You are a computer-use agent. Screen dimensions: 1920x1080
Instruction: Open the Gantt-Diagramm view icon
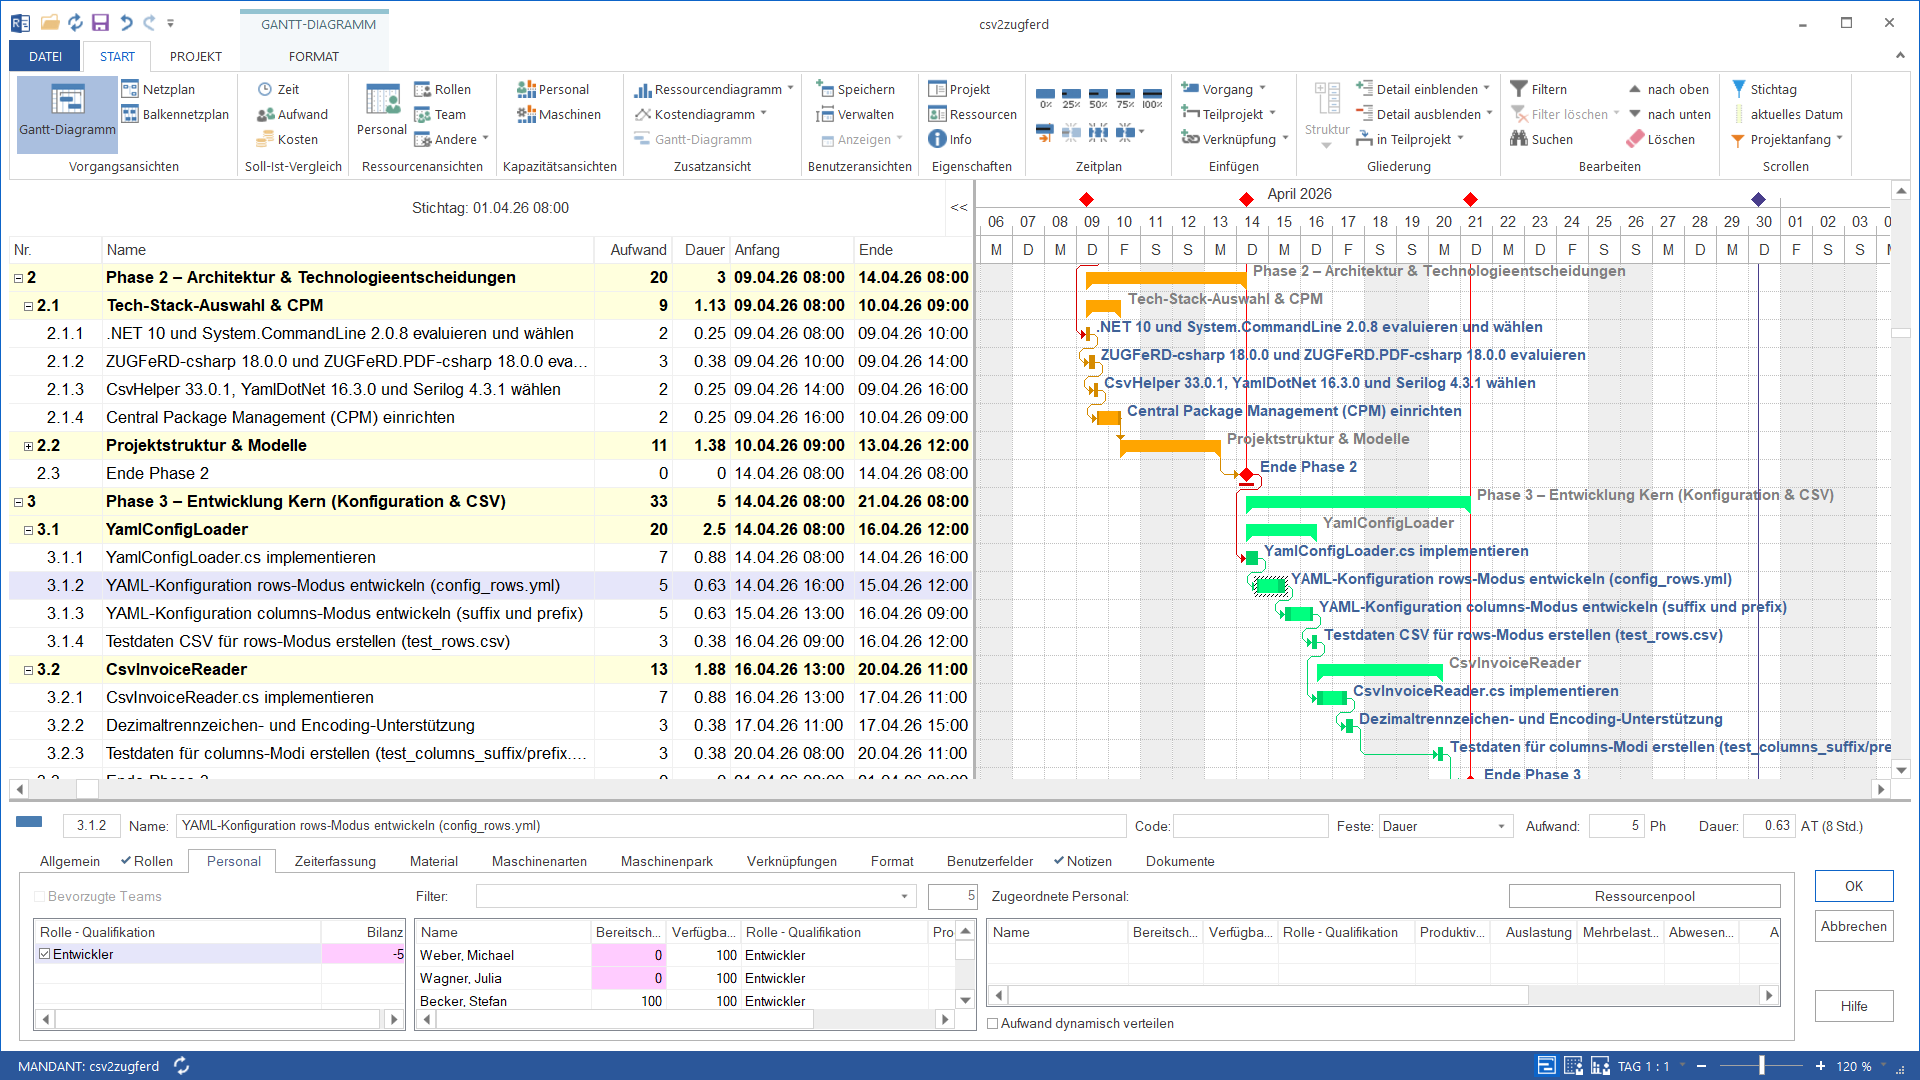67,112
